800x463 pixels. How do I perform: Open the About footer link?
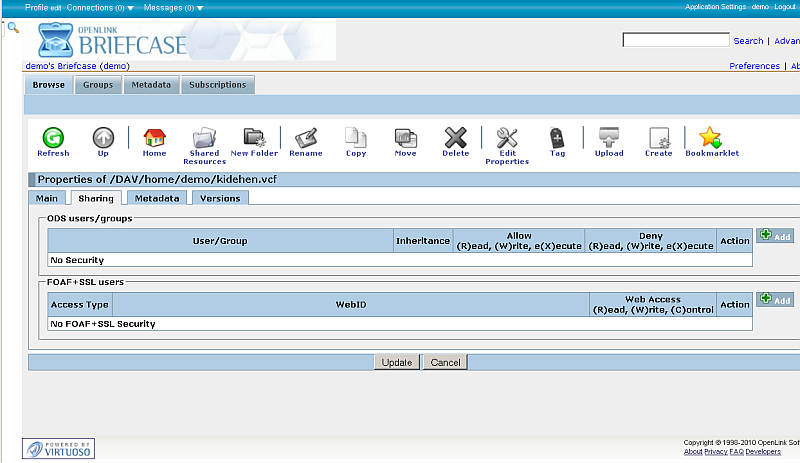(693, 452)
